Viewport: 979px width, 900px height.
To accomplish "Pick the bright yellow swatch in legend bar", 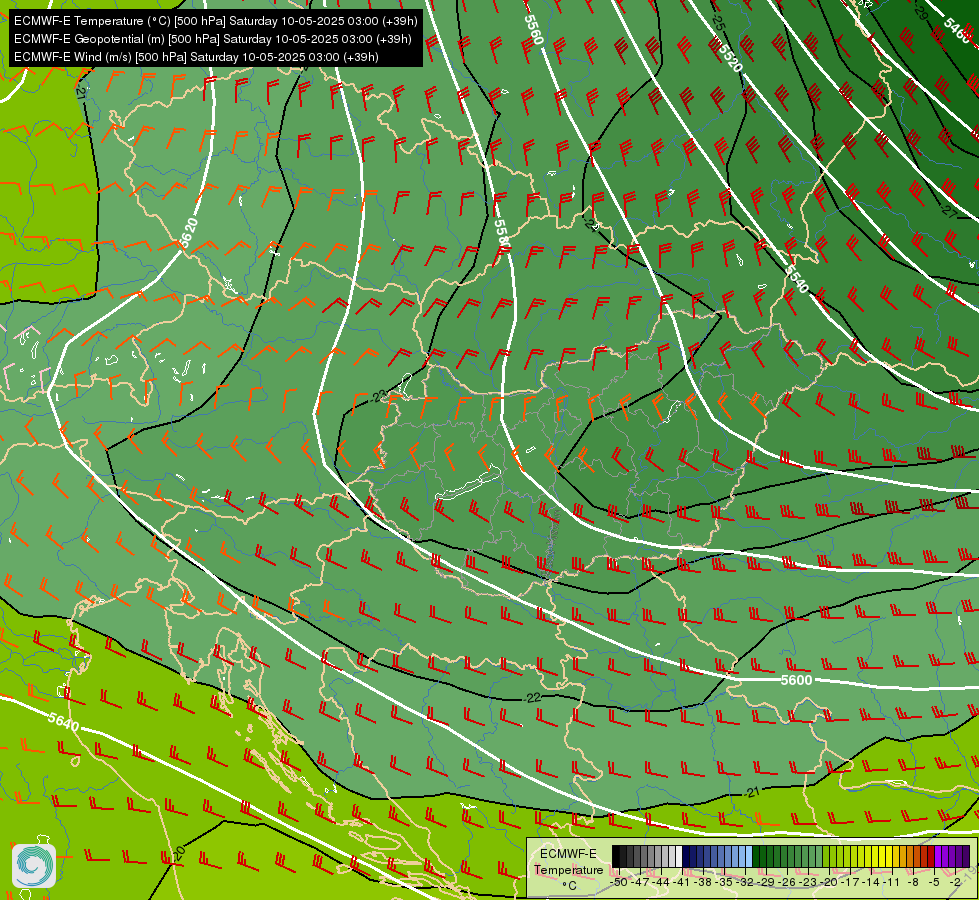I will (x=882, y=856).
